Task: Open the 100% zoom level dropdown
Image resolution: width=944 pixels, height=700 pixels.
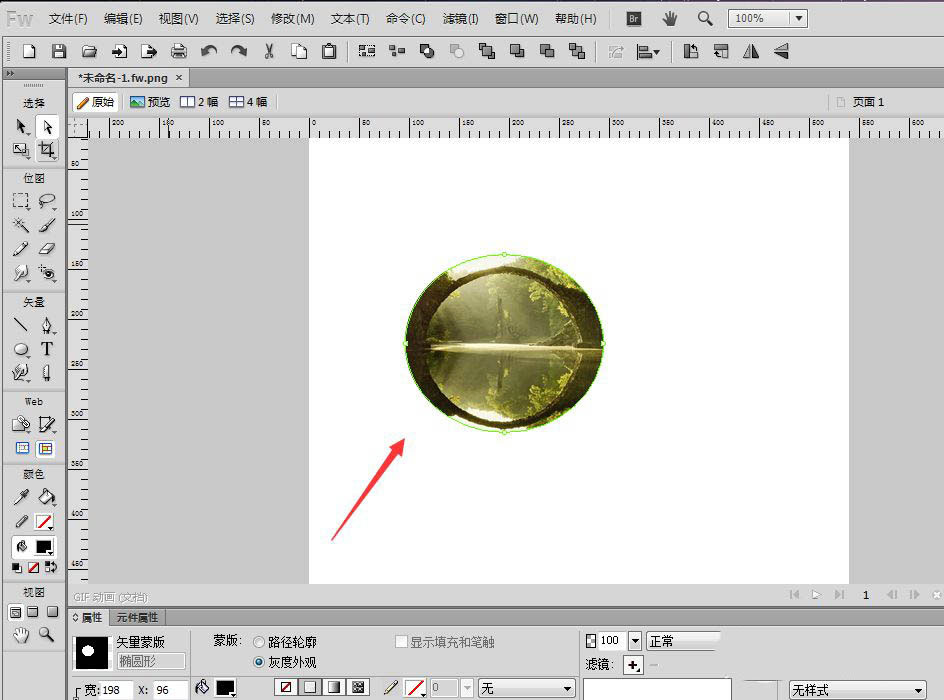Action: click(x=798, y=18)
